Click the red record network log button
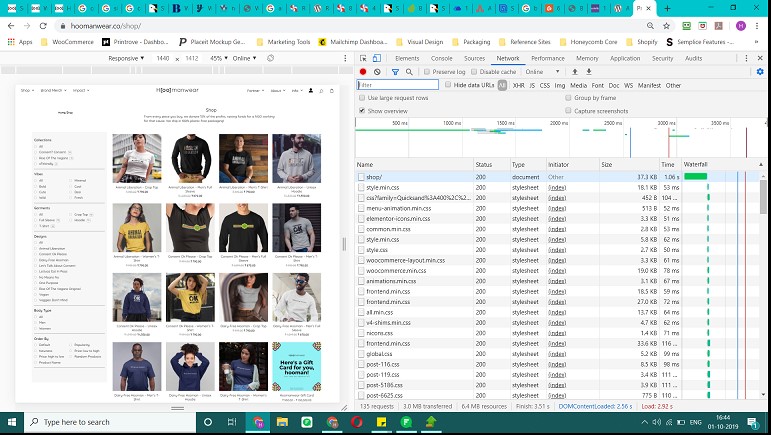 coord(362,72)
